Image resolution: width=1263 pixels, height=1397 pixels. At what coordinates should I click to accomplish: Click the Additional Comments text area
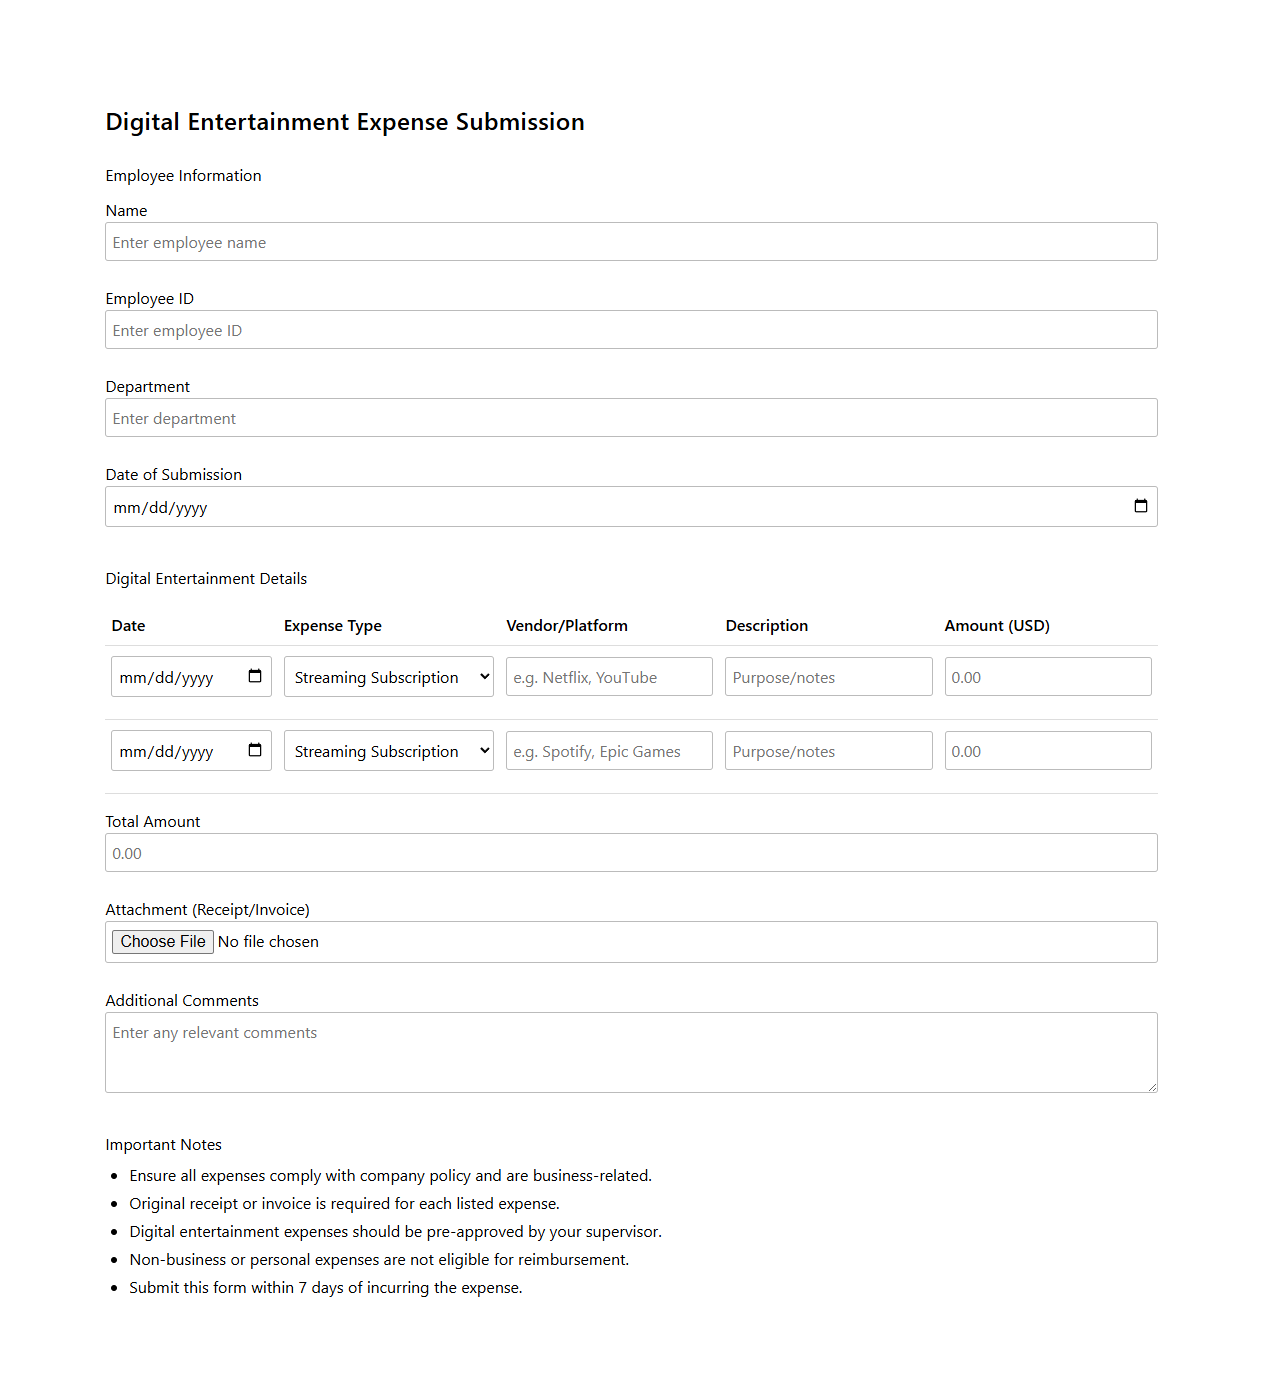point(630,1052)
